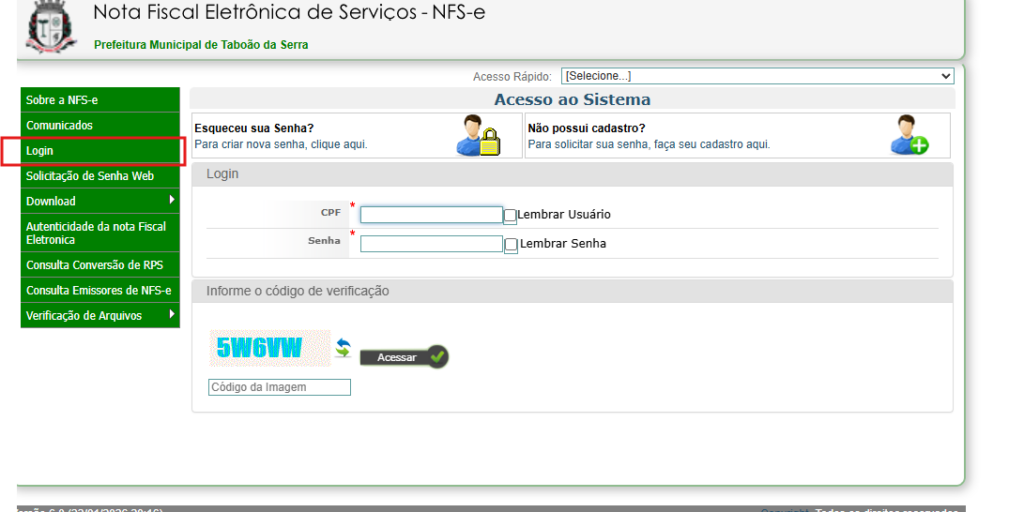This screenshot has height=512, width=1024.
Task: Open Sobre a NFS-e menu item
Action: 62,100
